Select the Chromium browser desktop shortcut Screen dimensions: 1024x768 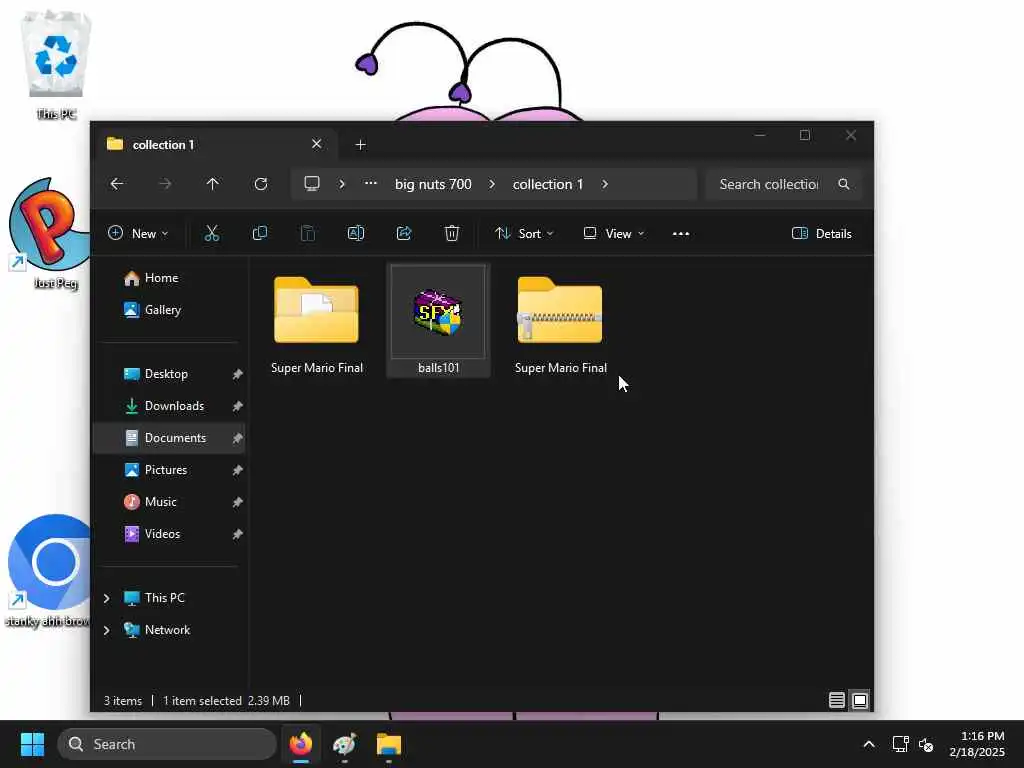48,571
